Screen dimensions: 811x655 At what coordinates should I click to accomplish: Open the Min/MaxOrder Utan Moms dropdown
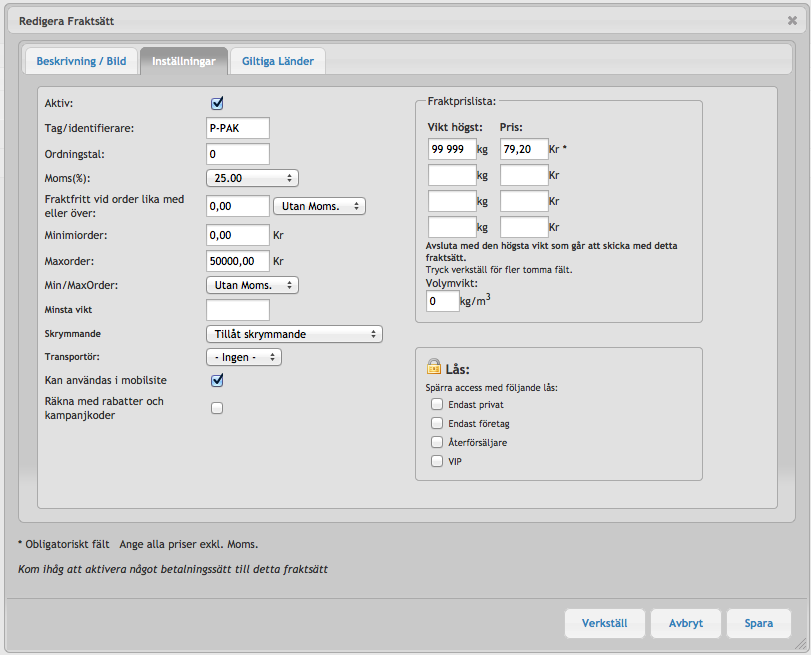click(x=252, y=285)
